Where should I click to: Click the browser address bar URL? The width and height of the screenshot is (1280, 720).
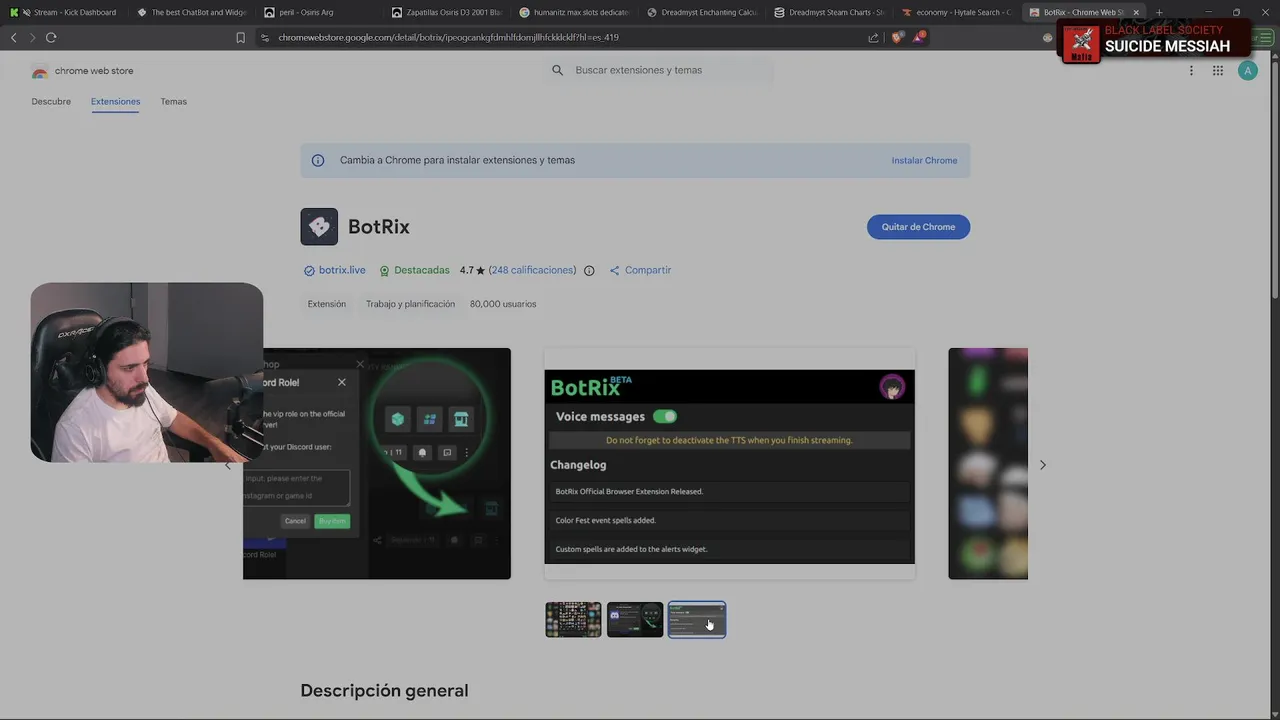[x=448, y=37]
